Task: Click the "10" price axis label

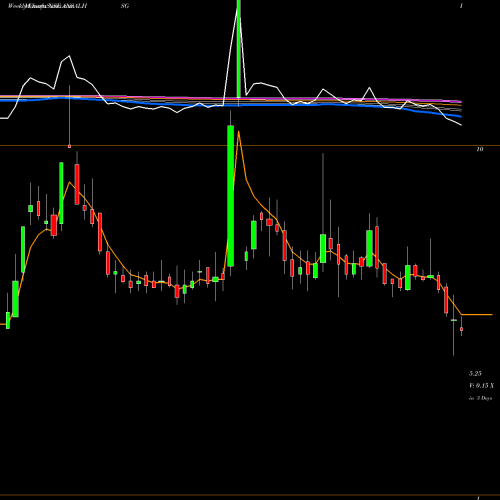Action: 479,149
